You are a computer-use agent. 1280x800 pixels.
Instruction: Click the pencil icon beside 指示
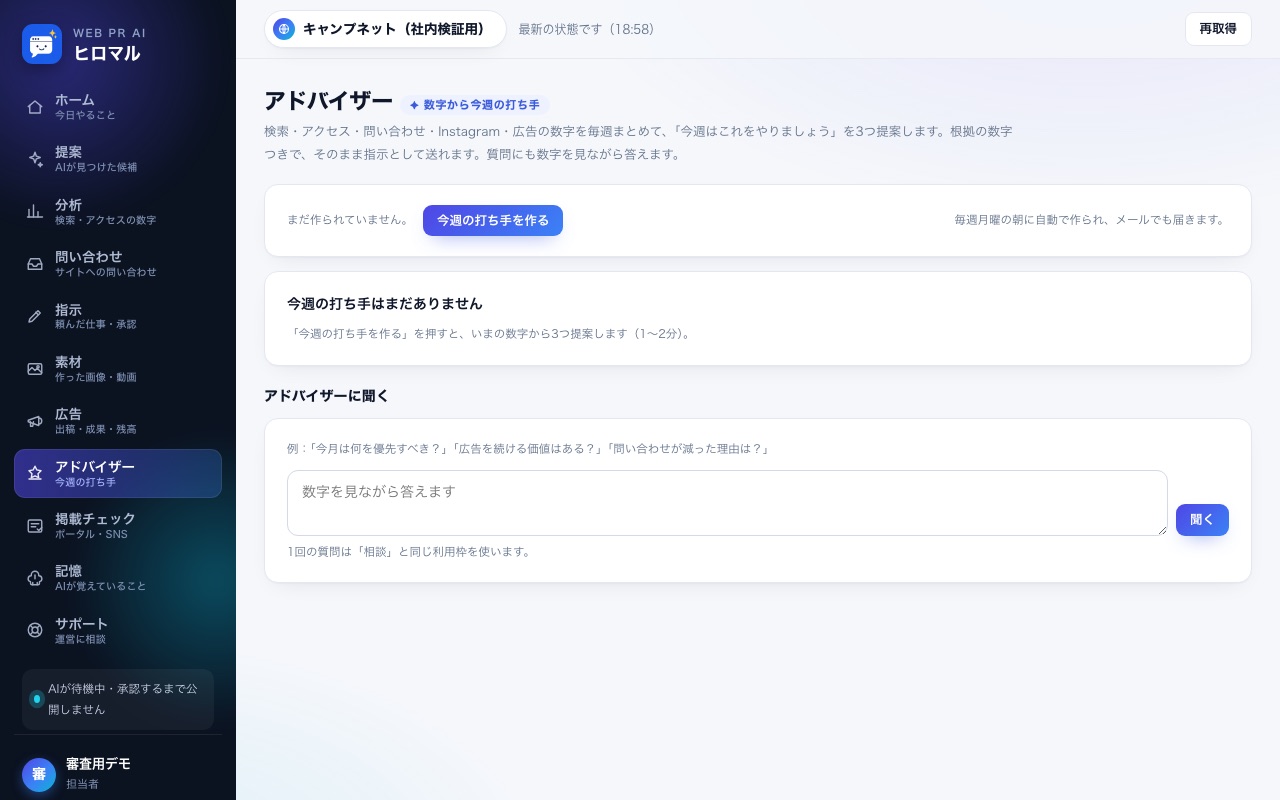point(35,316)
